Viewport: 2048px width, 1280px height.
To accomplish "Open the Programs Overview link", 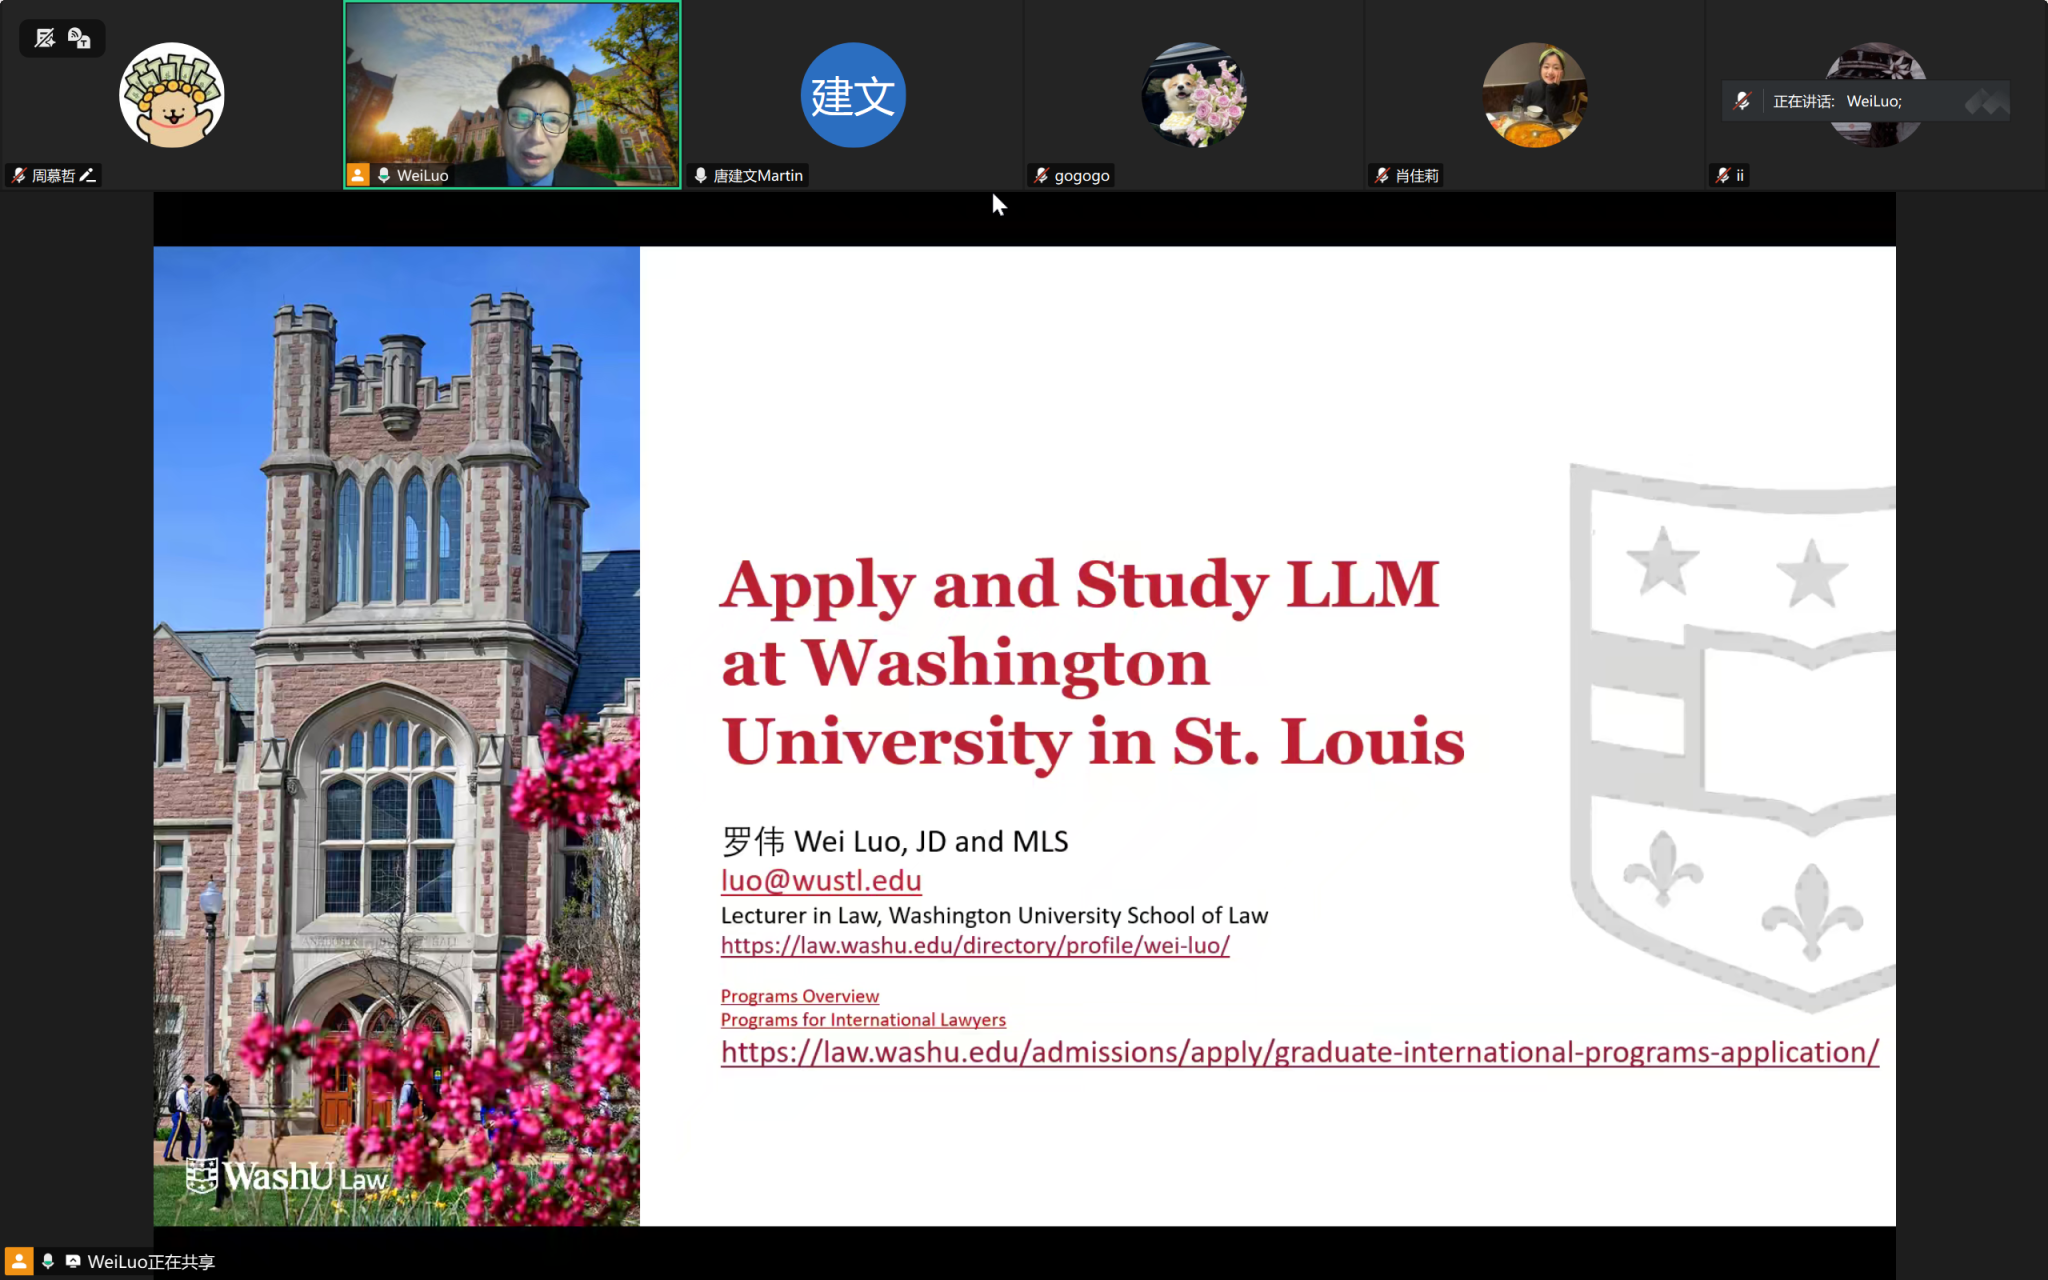I will pyautogui.click(x=800, y=996).
